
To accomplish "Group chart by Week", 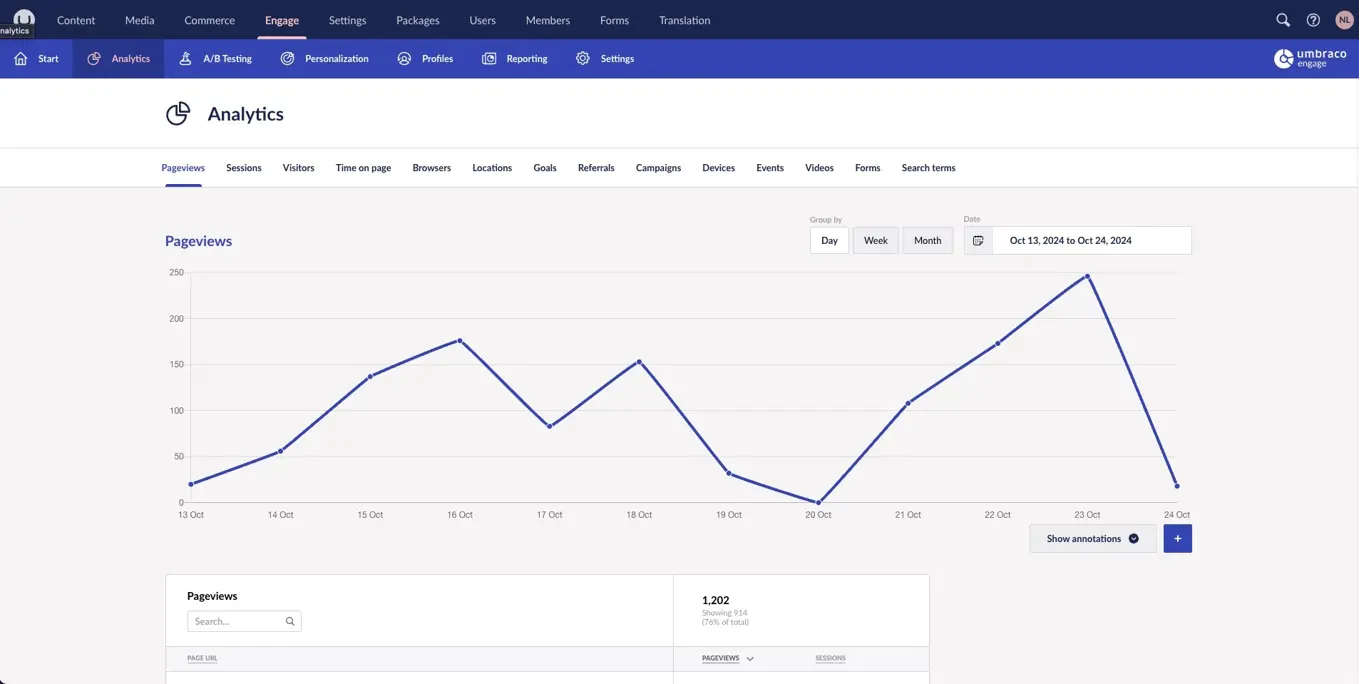I will tap(875, 241).
